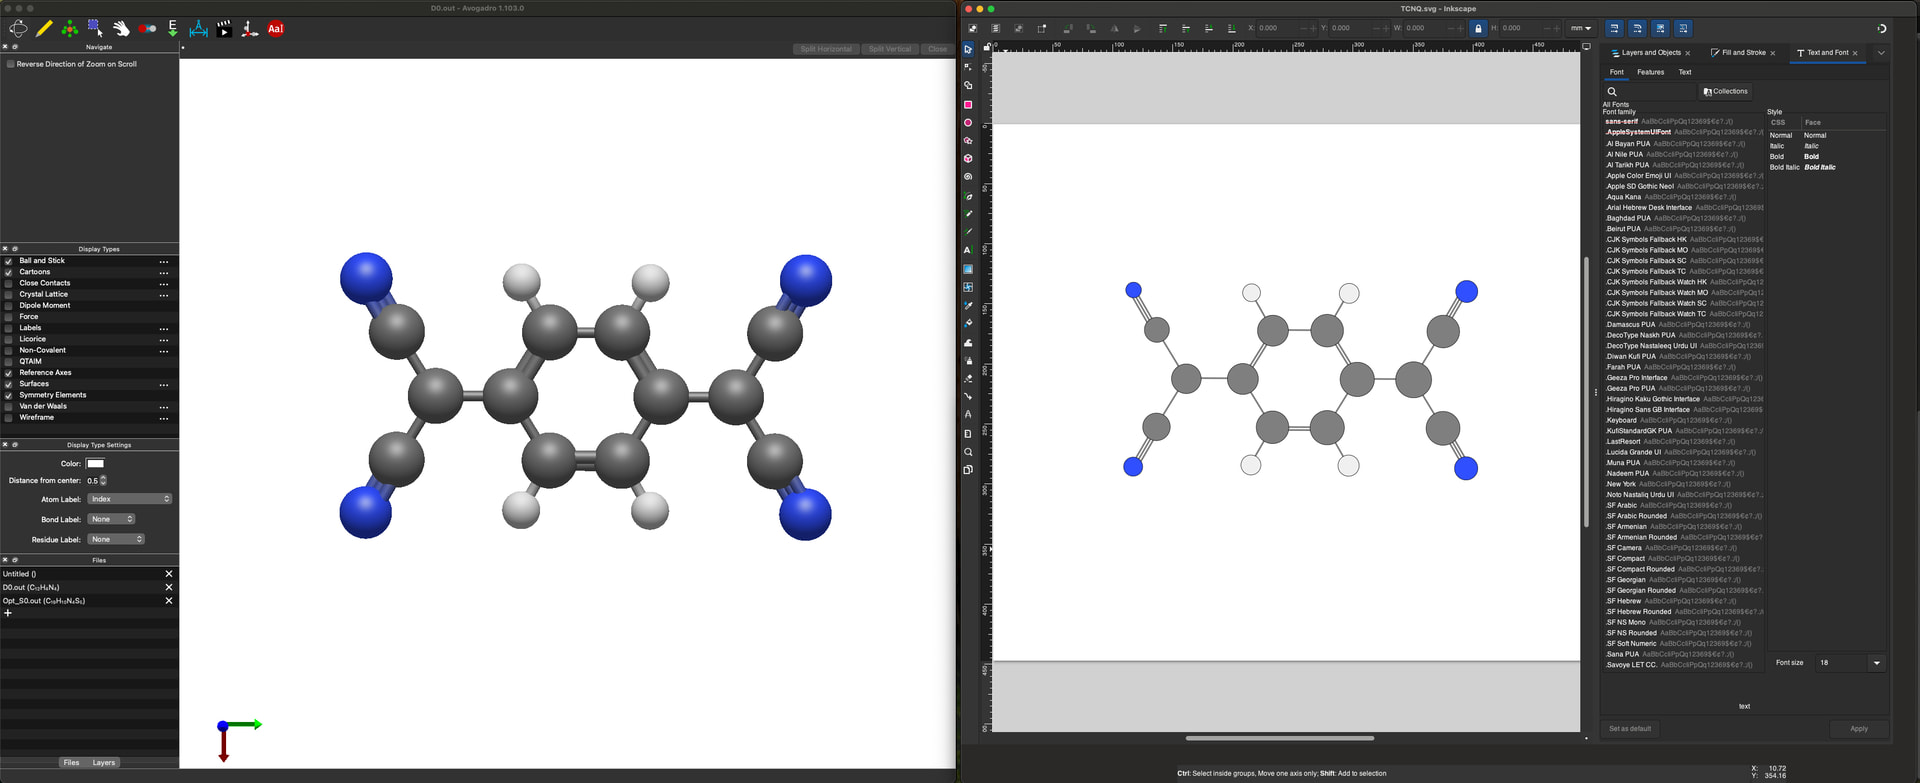Toggle the width/height lock ratio button

pyautogui.click(x=1478, y=29)
